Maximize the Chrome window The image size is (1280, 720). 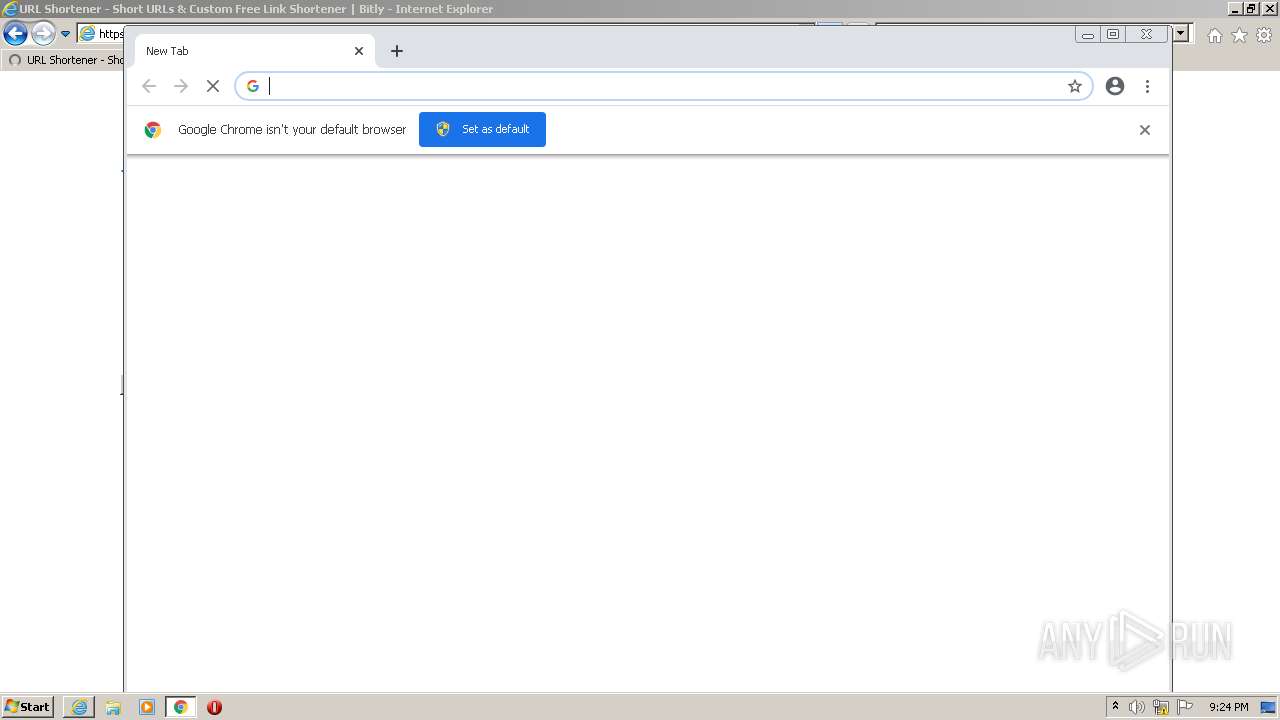click(x=1113, y=34)
